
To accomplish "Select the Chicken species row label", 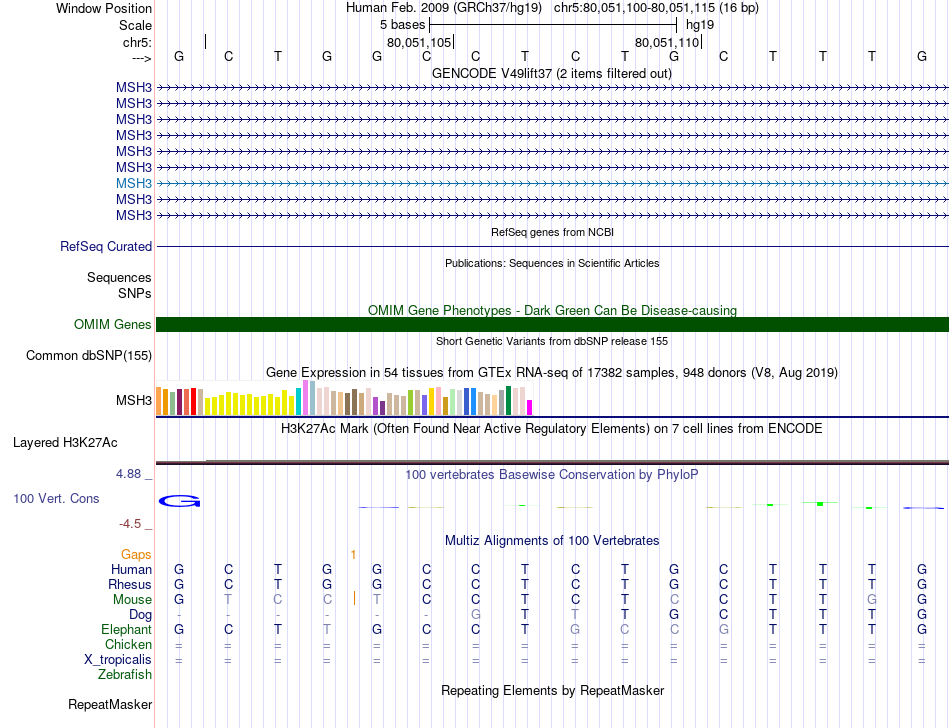I will 128,644.
